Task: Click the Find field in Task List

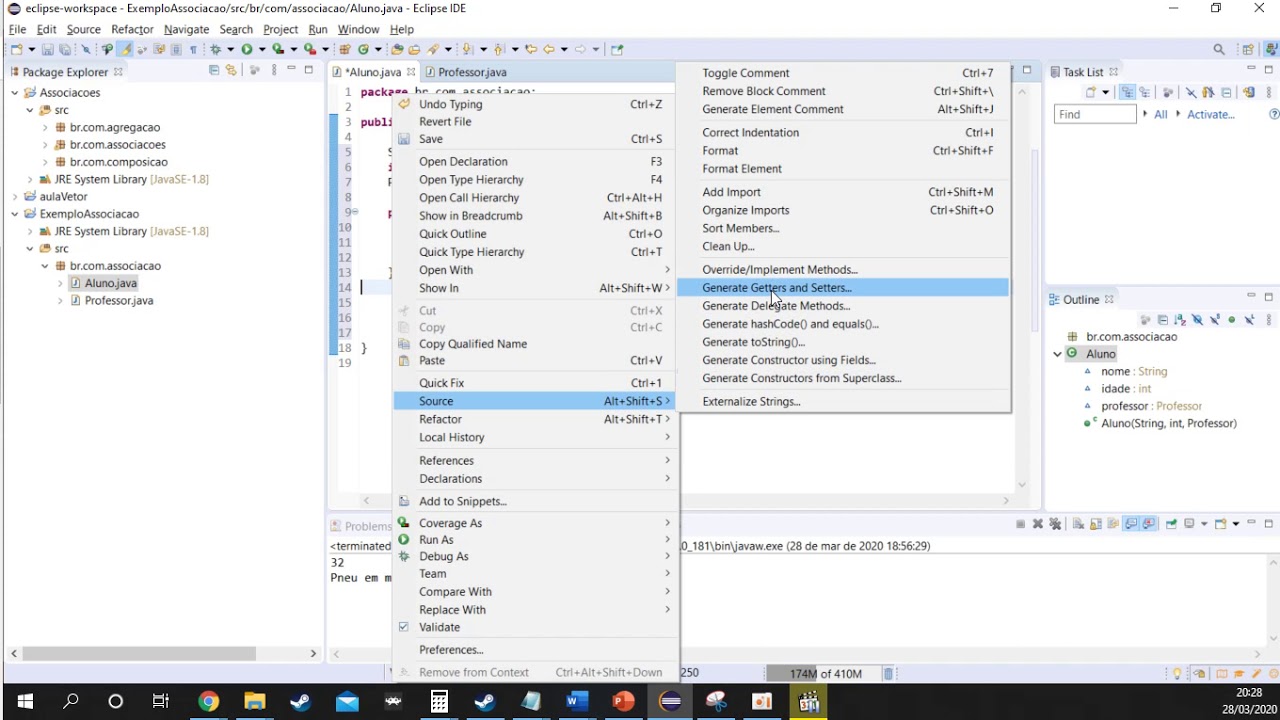Action: (1095, 115)
